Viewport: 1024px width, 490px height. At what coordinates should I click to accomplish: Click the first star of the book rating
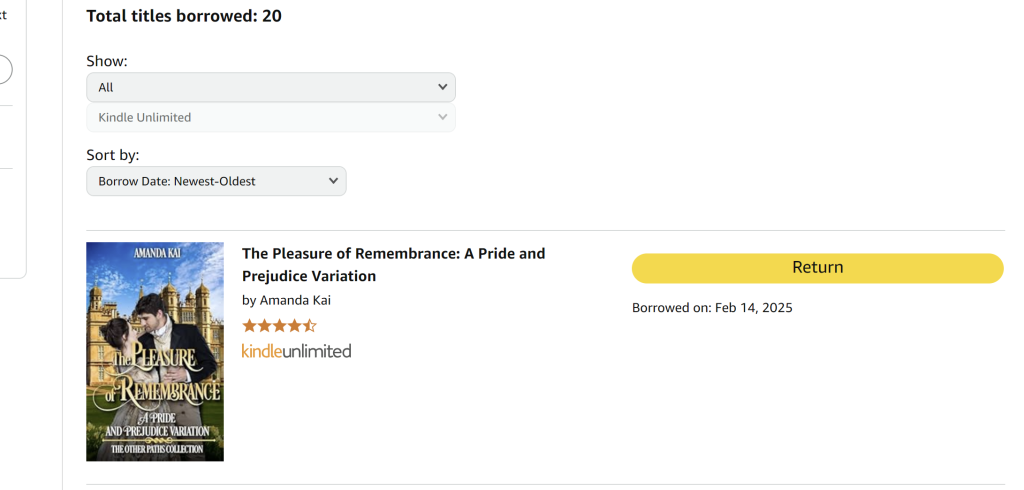click(249, 325)
